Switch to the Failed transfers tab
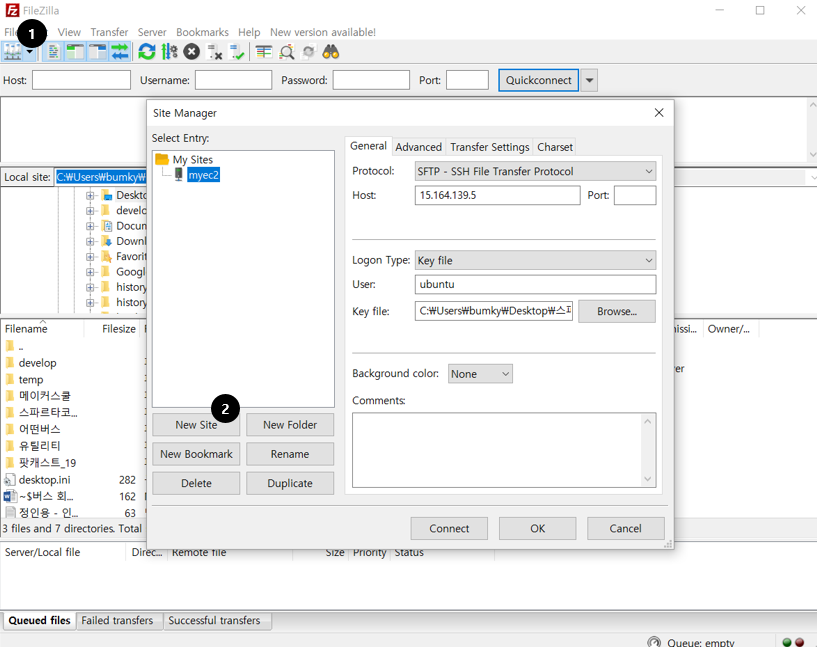Image resolution: width=817 pixels, height=647 pixels. (117, 620)
